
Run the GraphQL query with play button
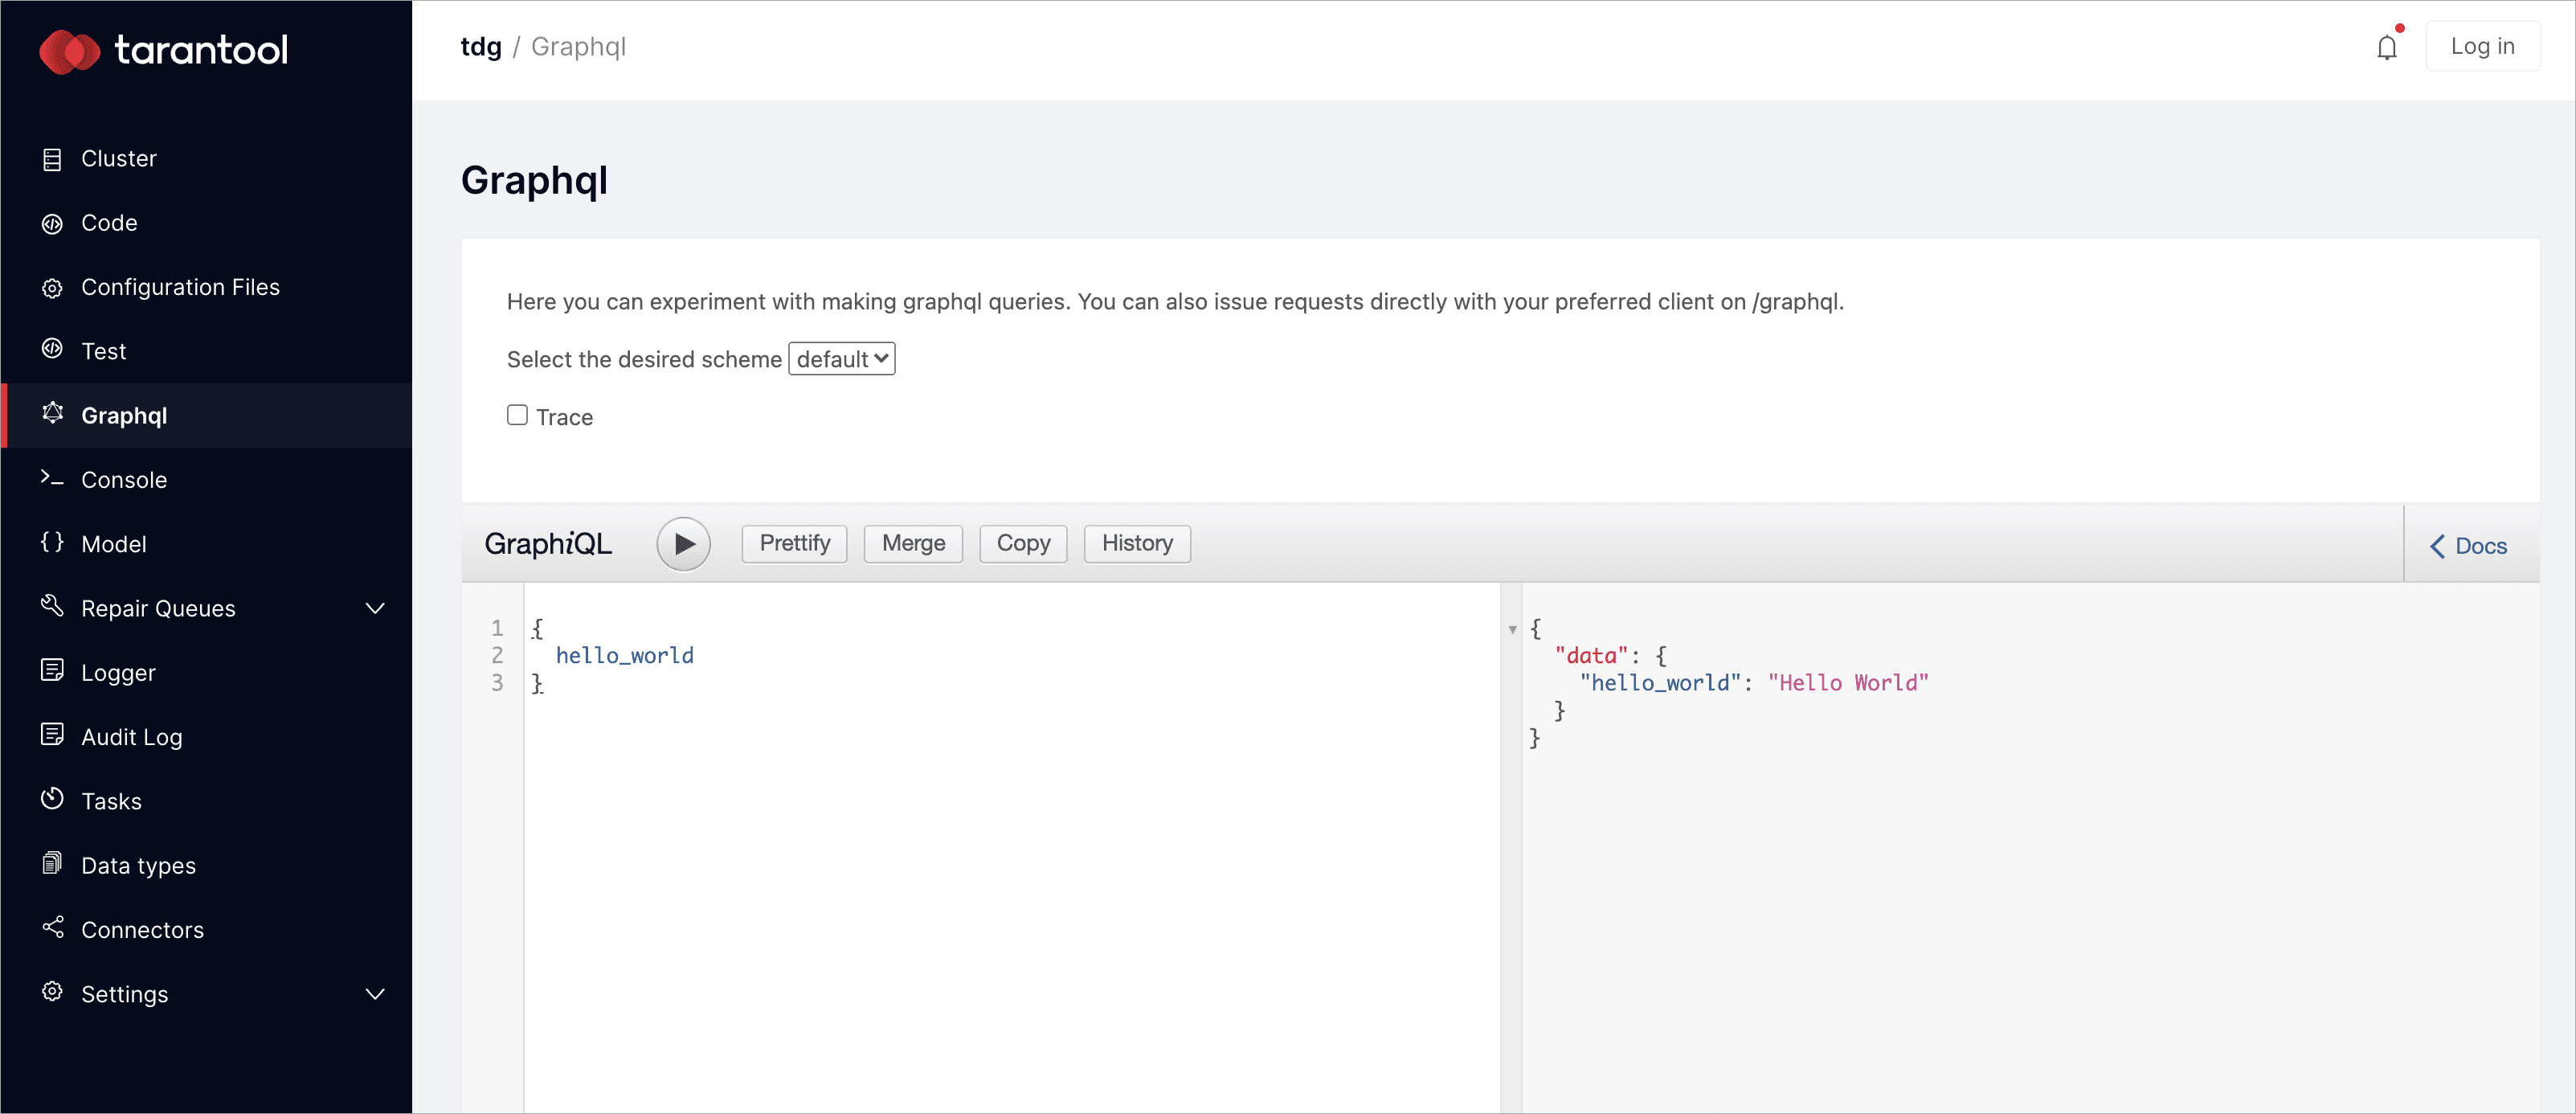click(x=683, y=544)
